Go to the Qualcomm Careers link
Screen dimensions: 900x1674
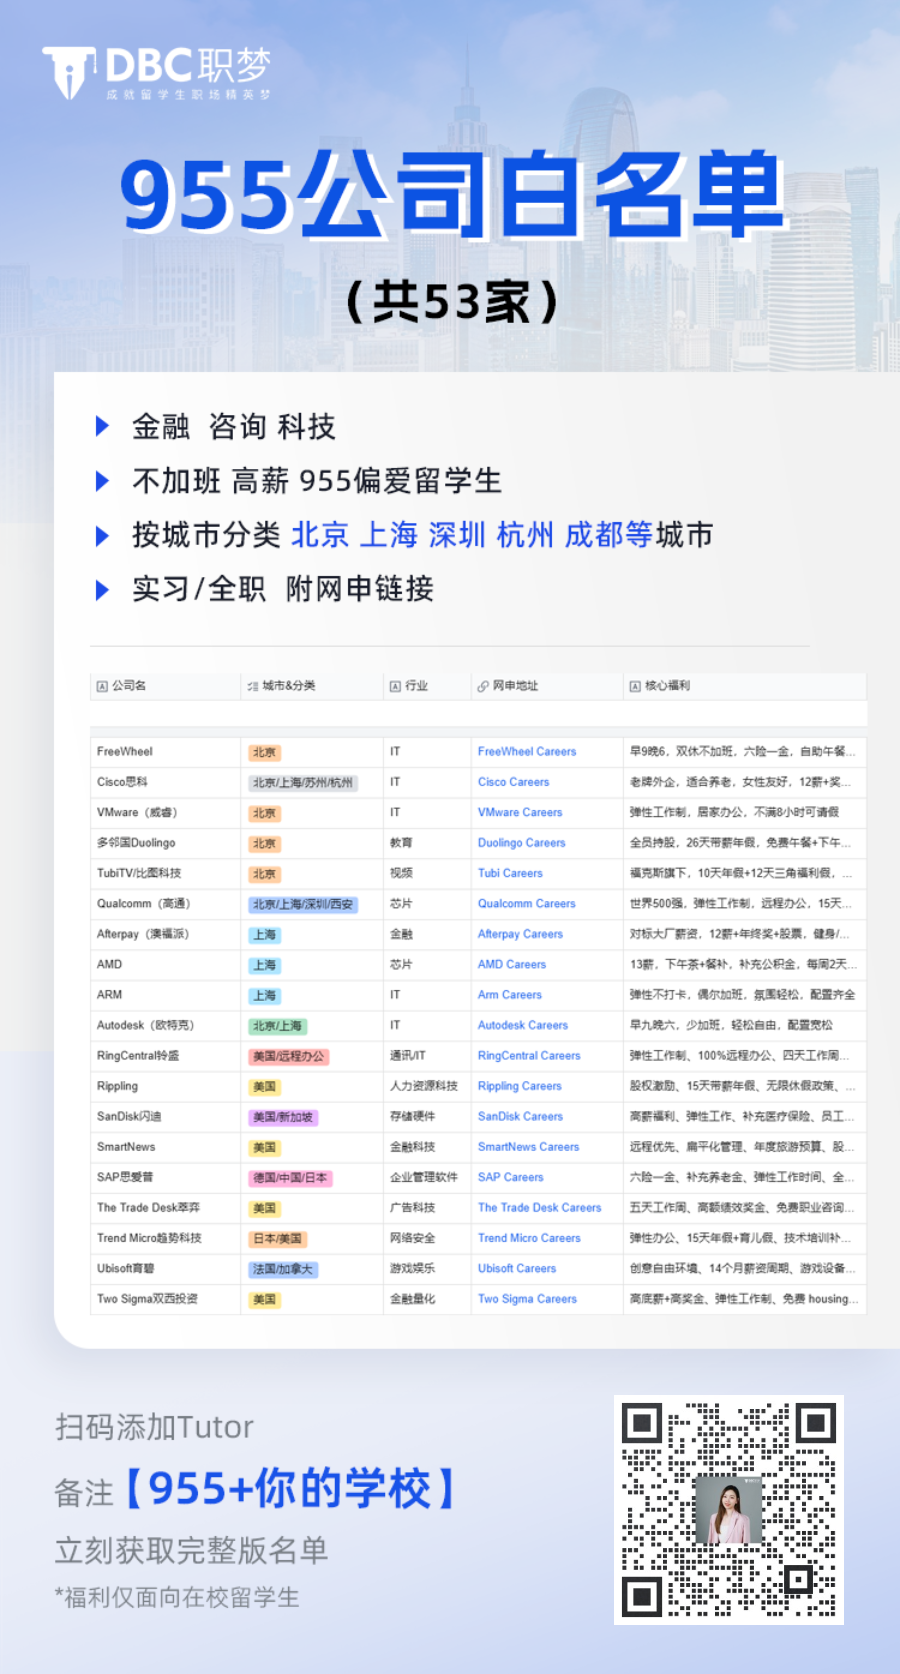click(x=527, y=904)
